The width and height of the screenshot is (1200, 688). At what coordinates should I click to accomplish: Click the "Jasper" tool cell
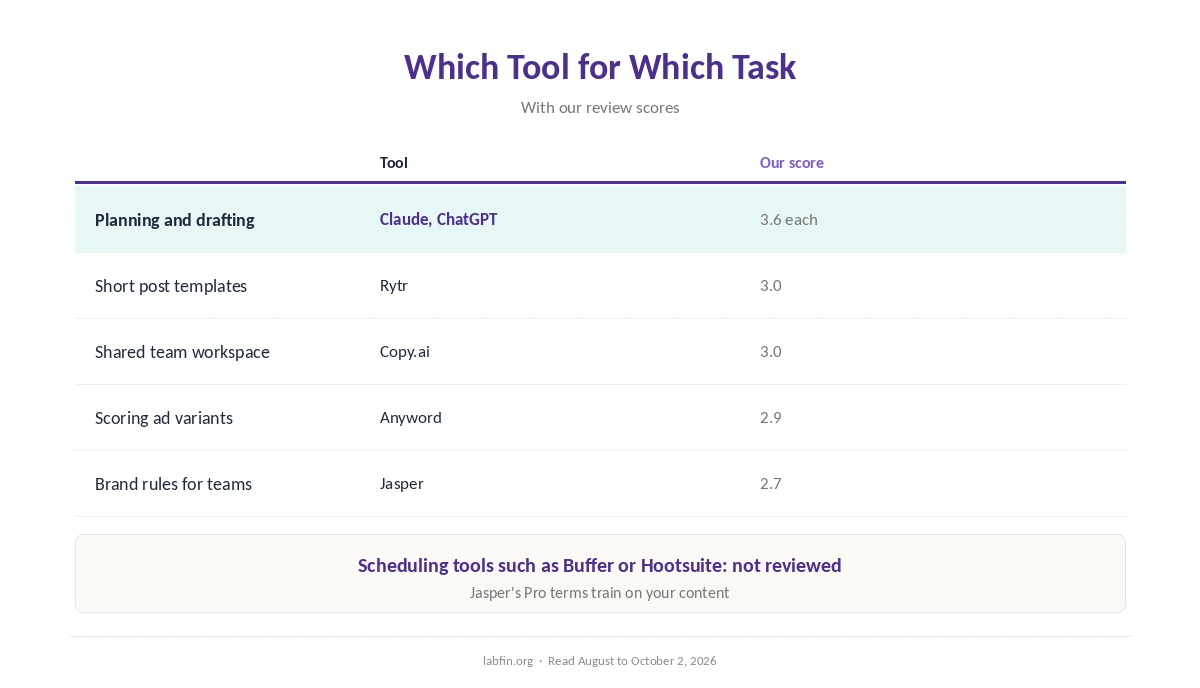click(402, 483)
